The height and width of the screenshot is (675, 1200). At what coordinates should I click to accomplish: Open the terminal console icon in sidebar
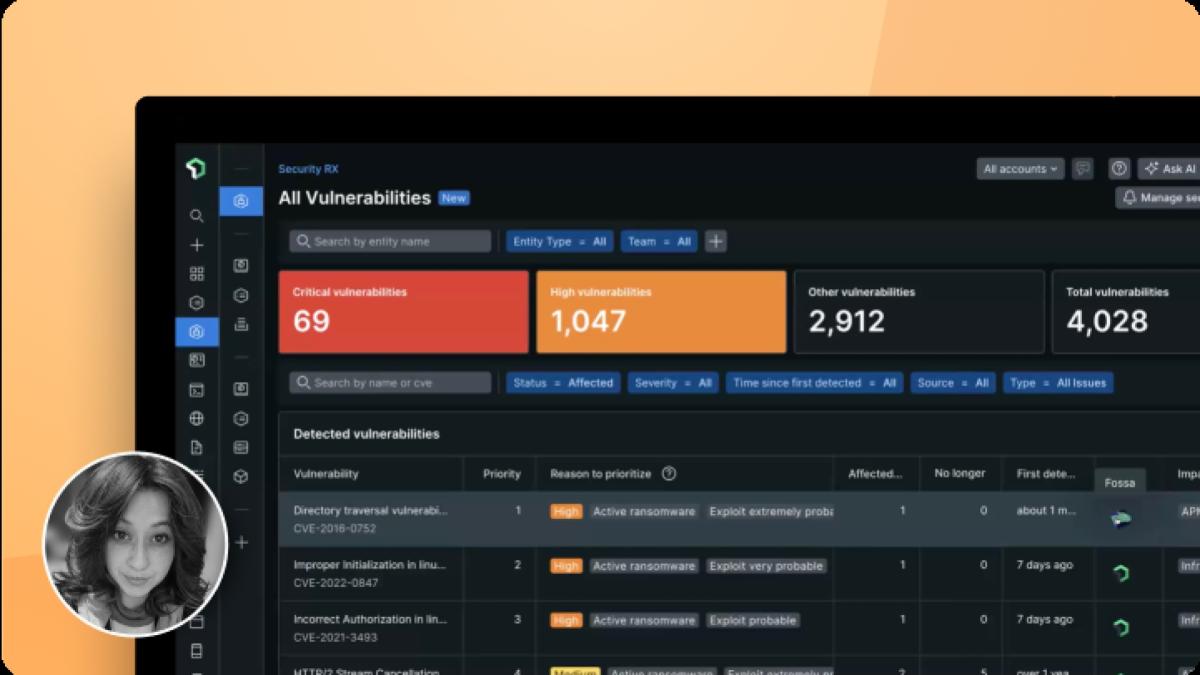point(197,390)
